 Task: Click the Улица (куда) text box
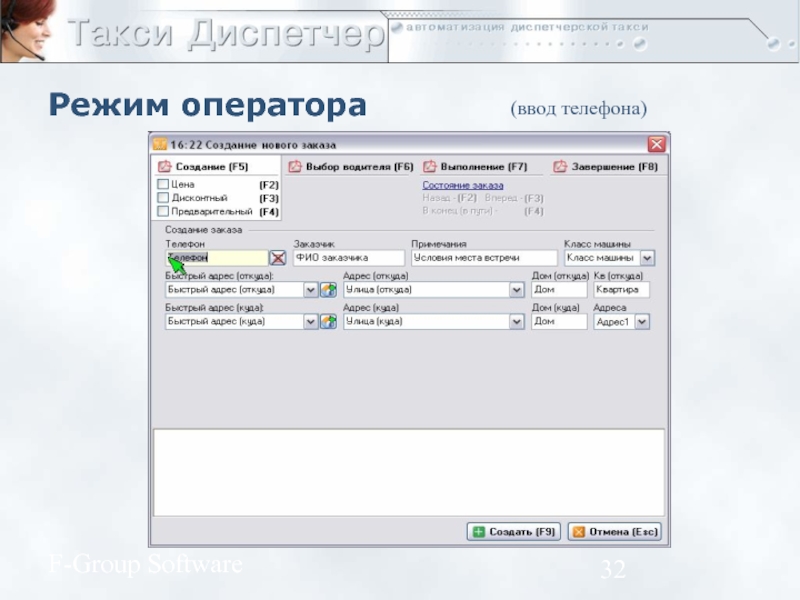[426, 321]
